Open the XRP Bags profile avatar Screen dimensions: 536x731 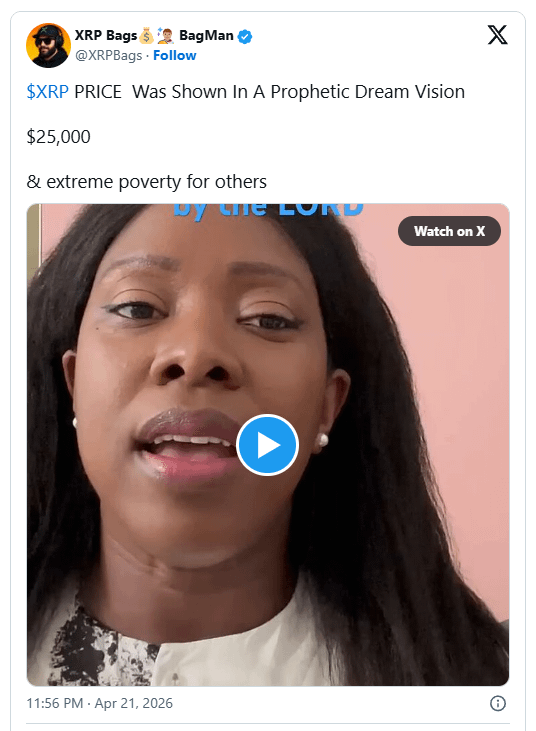point(48,45)
